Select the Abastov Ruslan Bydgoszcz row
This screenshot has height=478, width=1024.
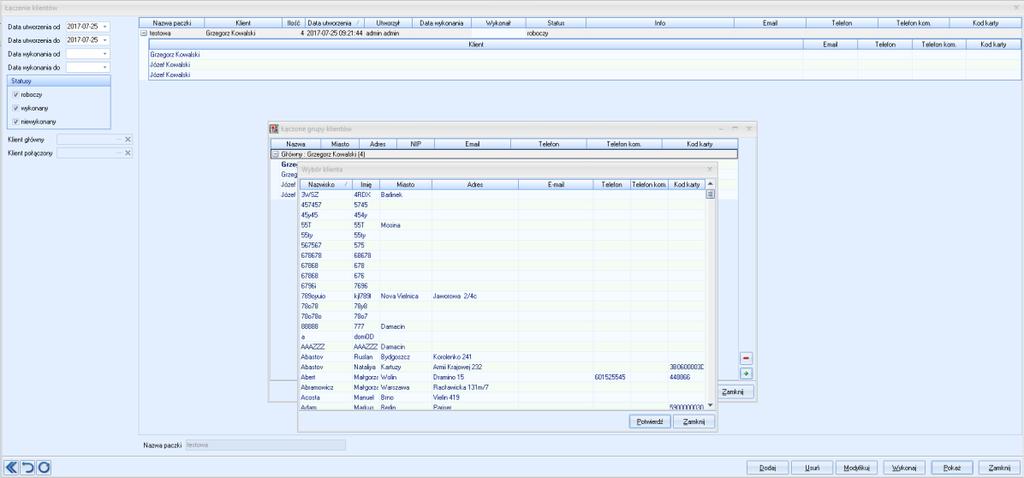[x=502, y=357]
